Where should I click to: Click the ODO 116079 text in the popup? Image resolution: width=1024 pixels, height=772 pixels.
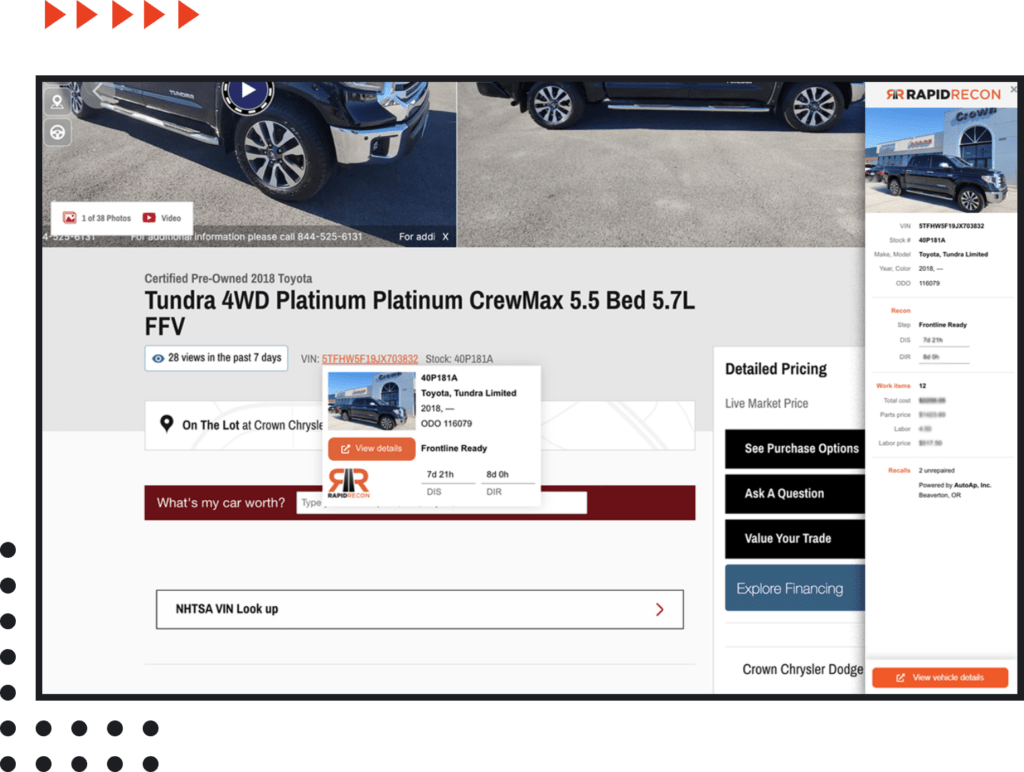point(446,423)
